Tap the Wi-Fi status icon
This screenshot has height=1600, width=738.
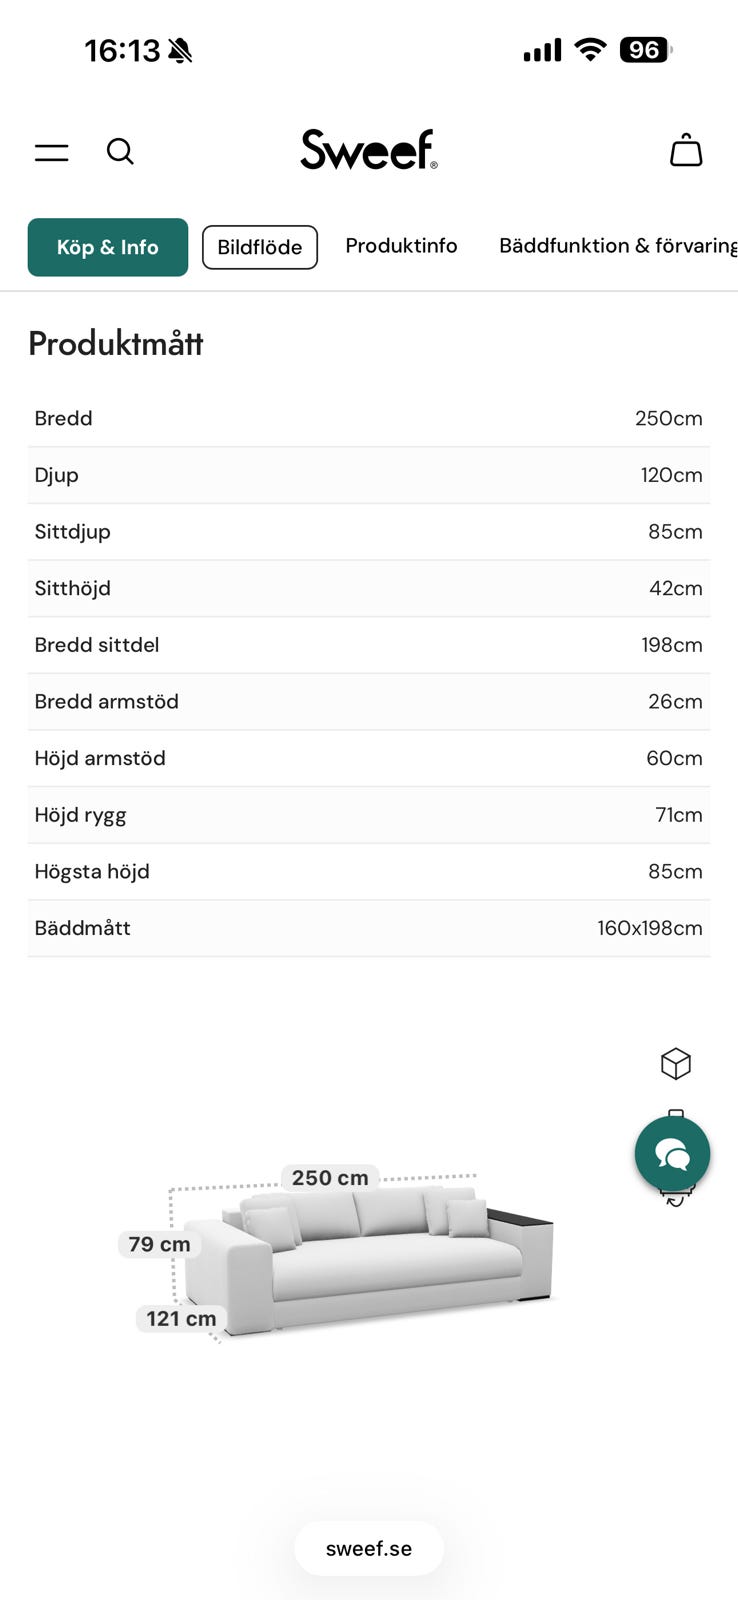pyautogui.click(x=591, y=50)
